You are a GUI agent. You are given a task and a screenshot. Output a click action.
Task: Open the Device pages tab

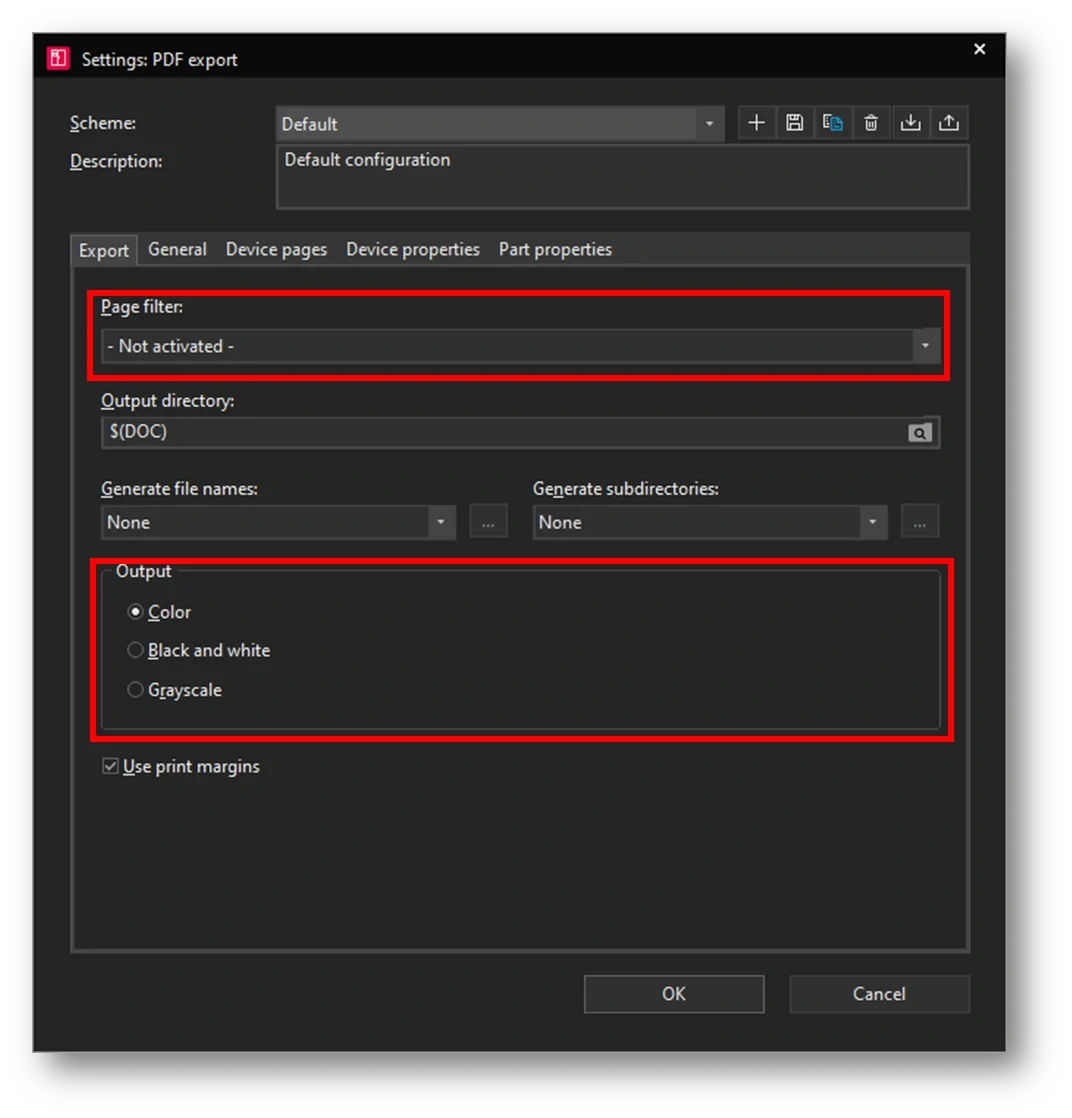tap(276, 250)
